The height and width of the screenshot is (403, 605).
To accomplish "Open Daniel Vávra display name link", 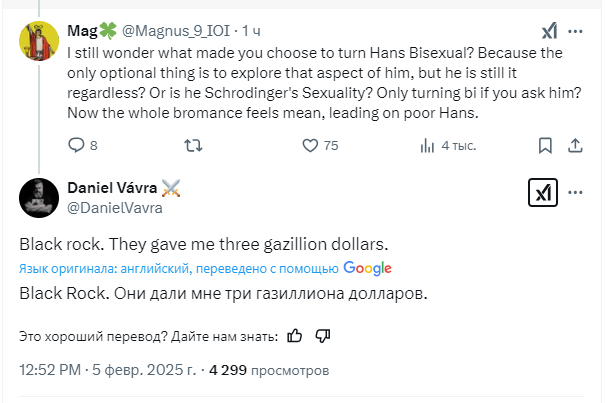I will click(111, 188).
